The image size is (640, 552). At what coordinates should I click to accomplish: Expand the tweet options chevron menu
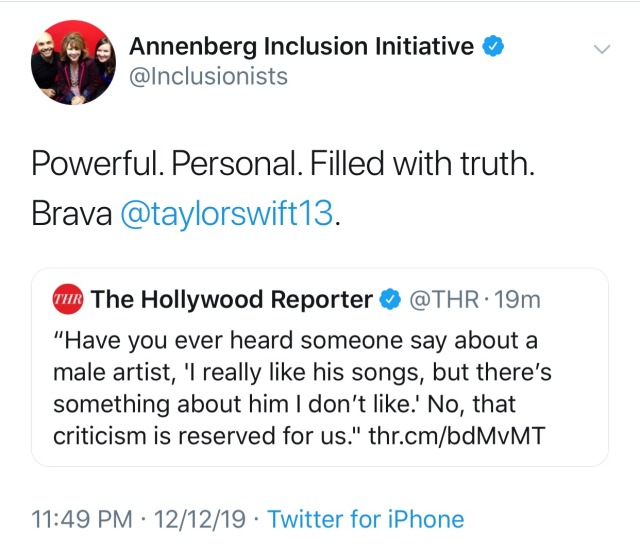click(601, 48)
